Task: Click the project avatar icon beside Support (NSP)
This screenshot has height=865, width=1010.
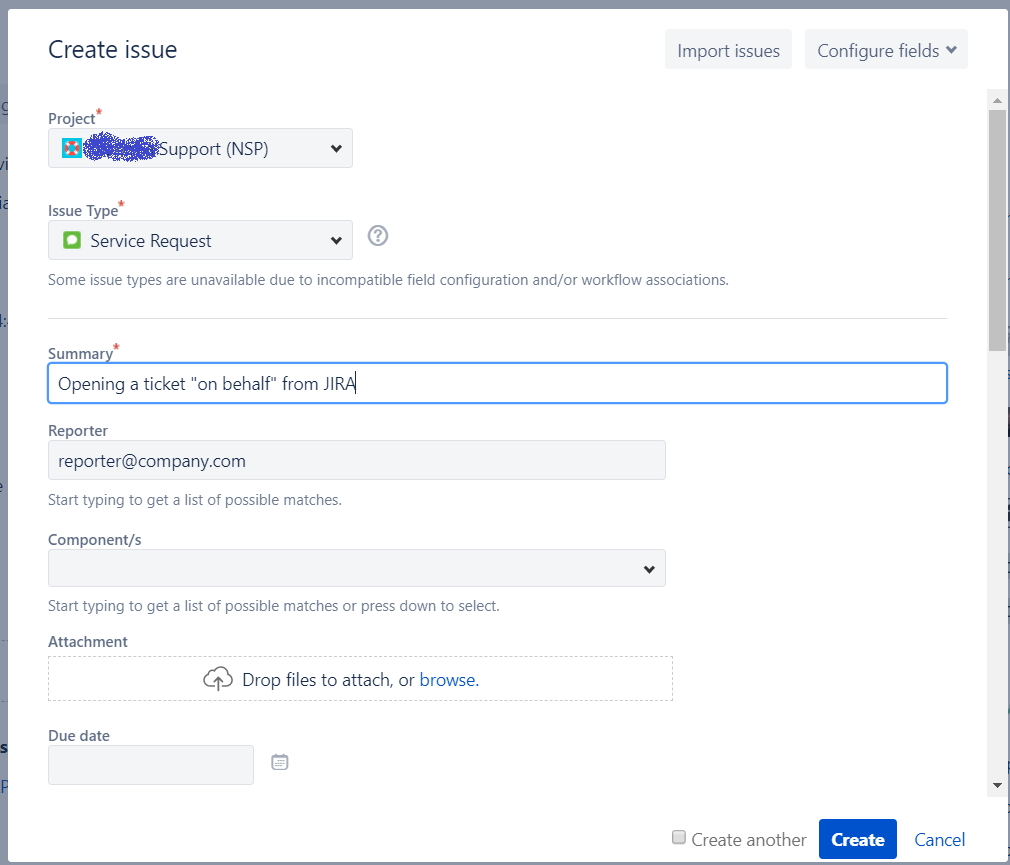Action: coord(71,148)
